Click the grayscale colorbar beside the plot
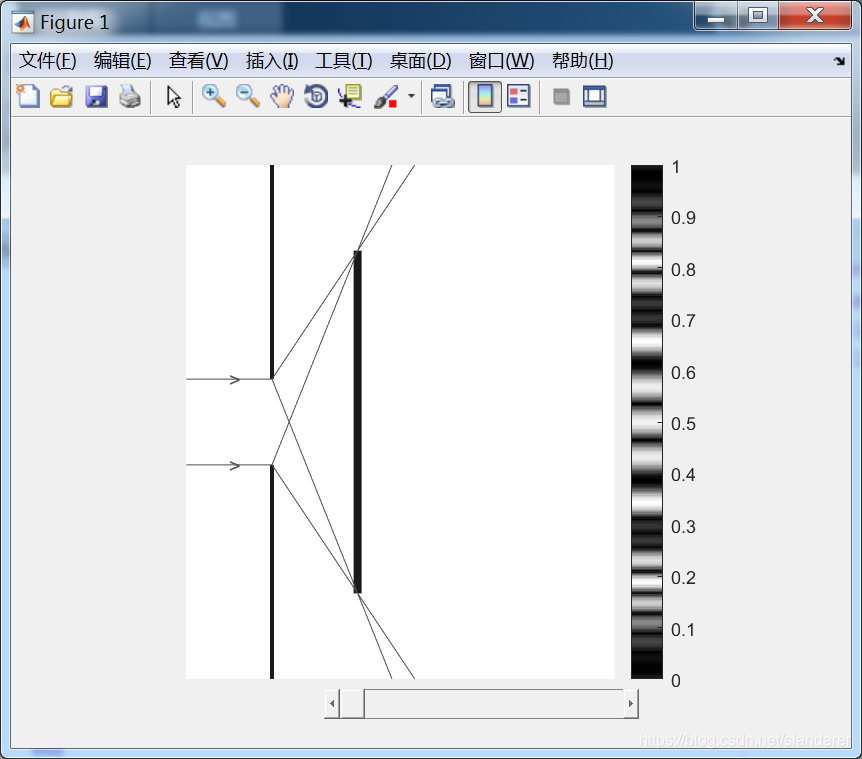 [x=646, y=422]
